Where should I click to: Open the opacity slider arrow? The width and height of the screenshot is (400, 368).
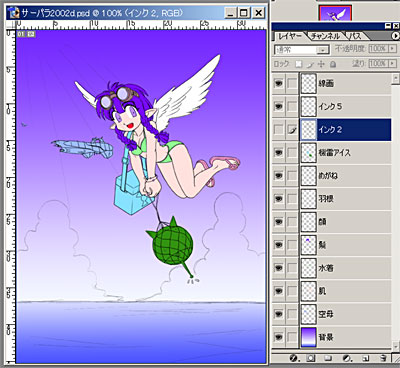tap(392, 49)
